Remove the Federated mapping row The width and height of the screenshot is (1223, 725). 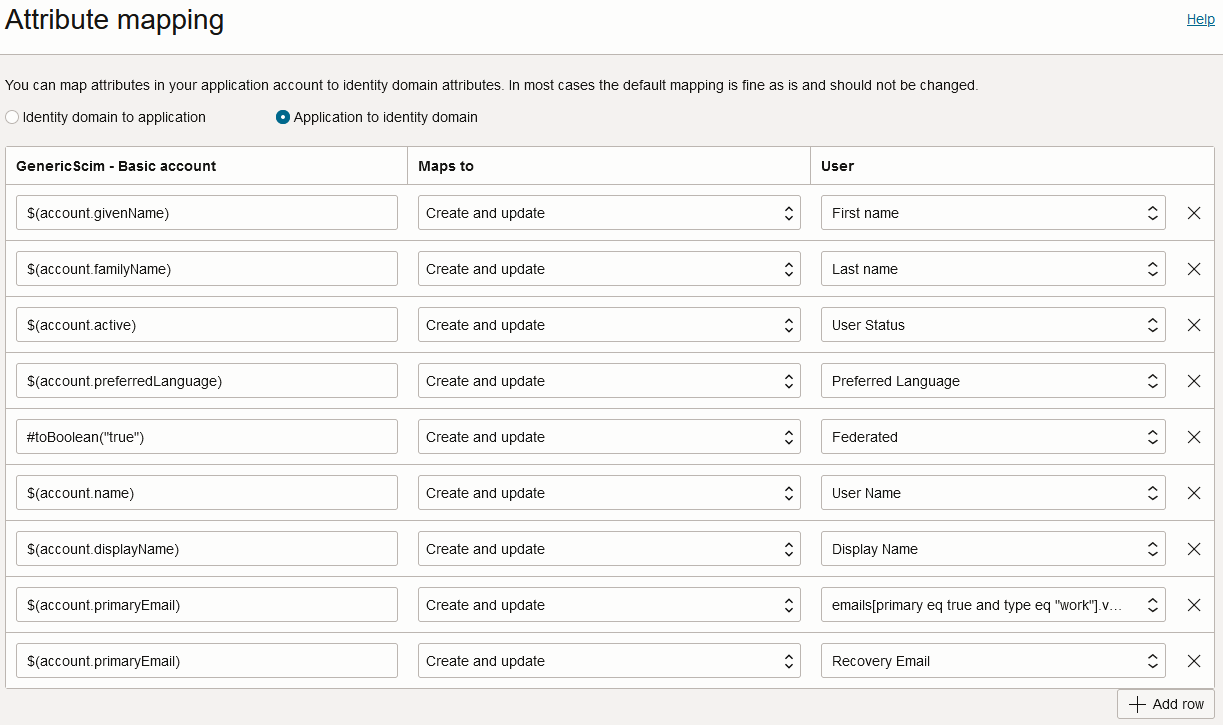[x=1193, y=437]
